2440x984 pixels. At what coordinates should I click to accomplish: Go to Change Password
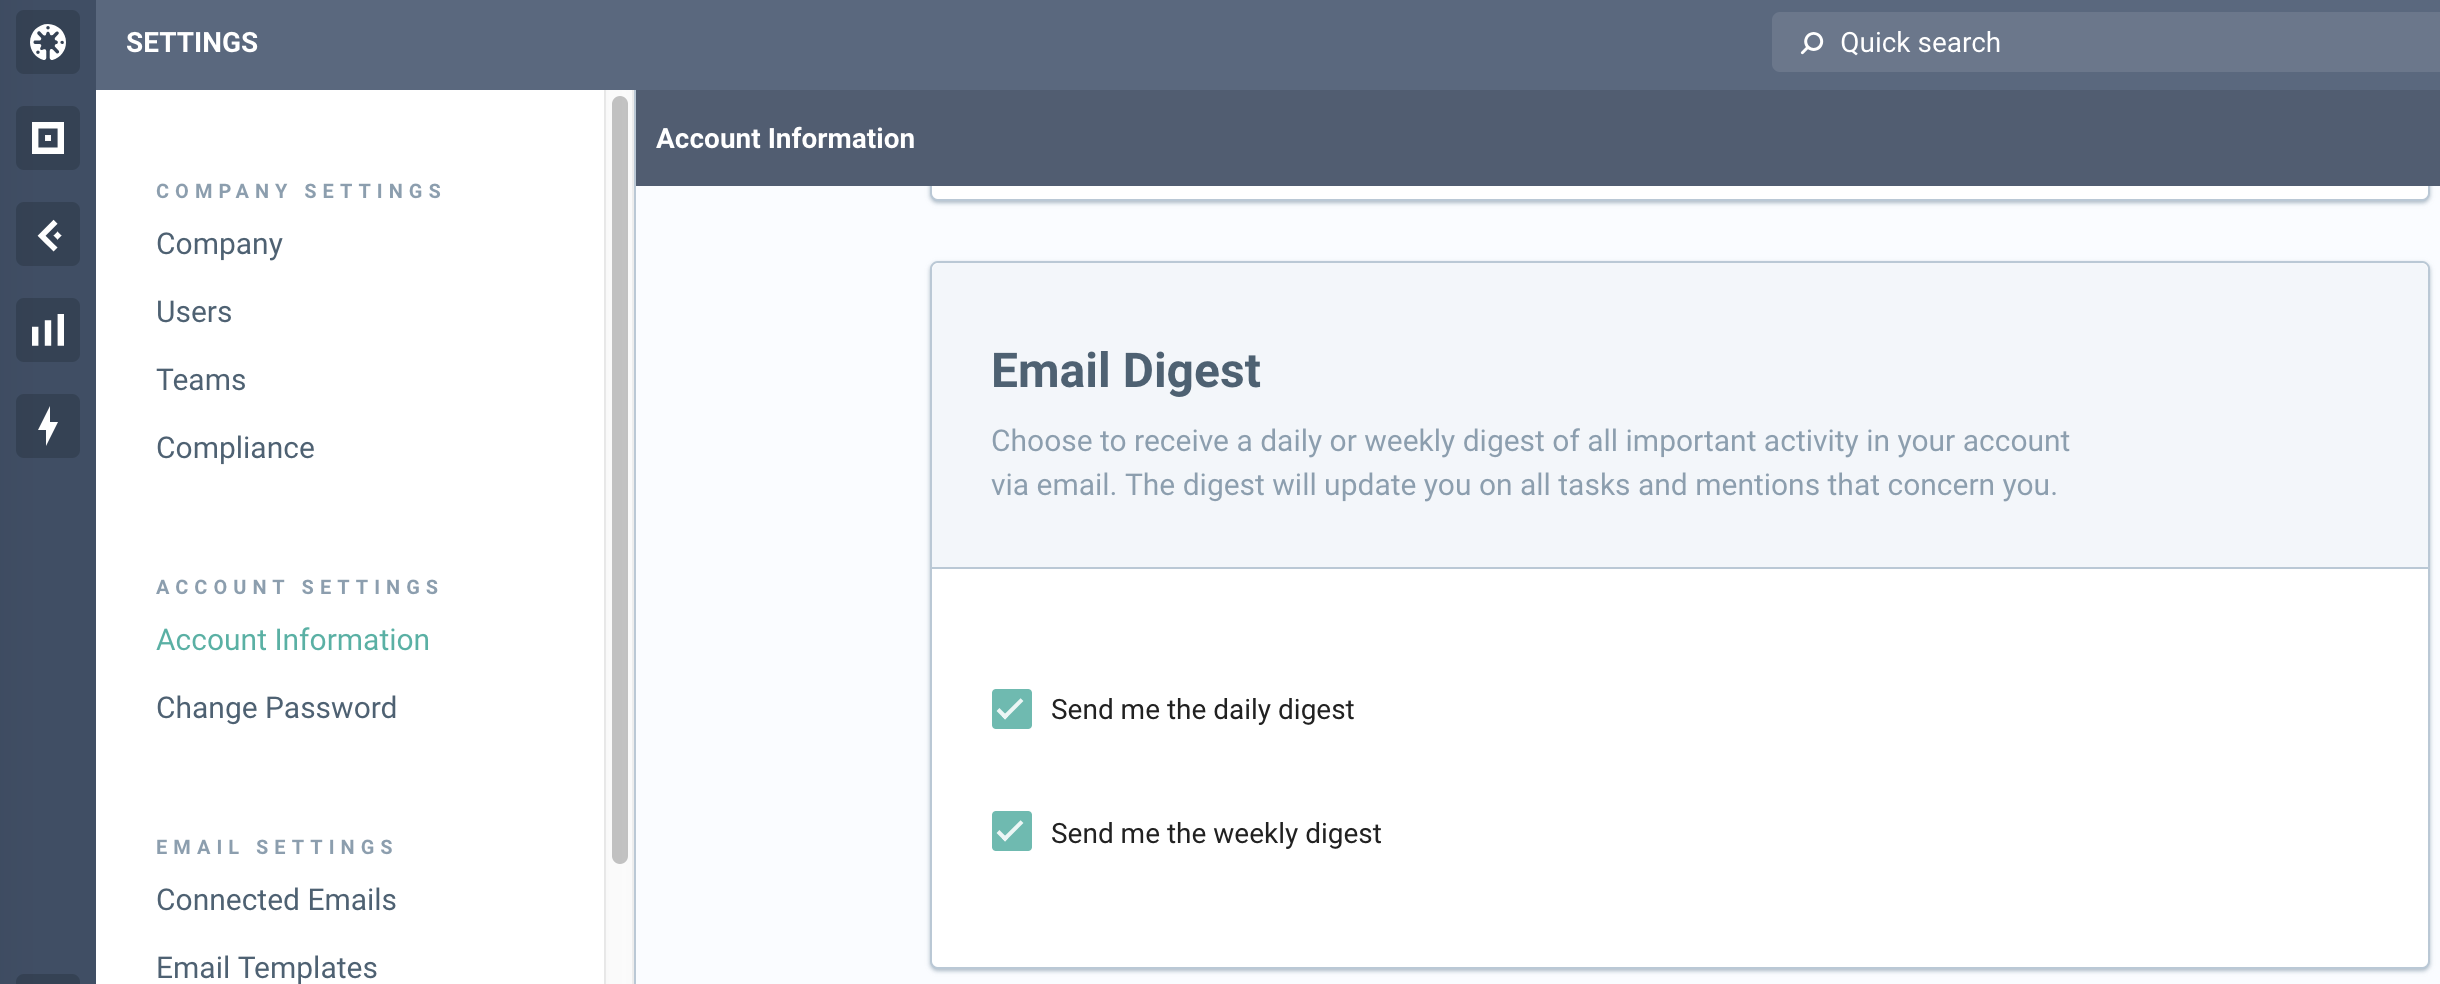(x=276, y=708)
